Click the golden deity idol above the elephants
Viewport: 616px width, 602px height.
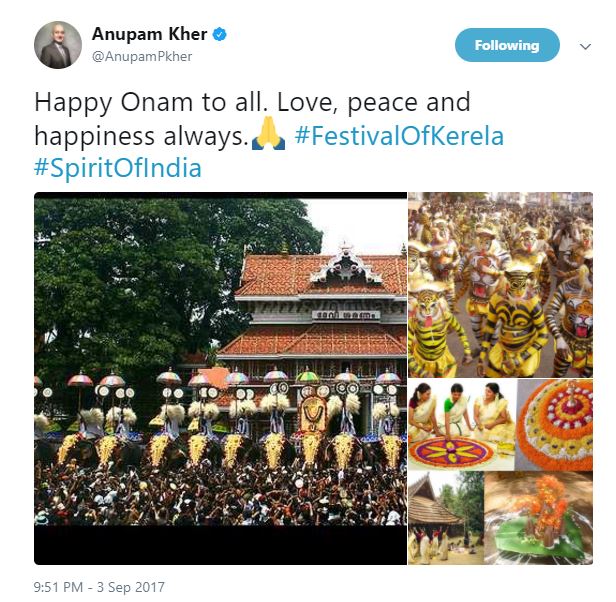point(313,414)
